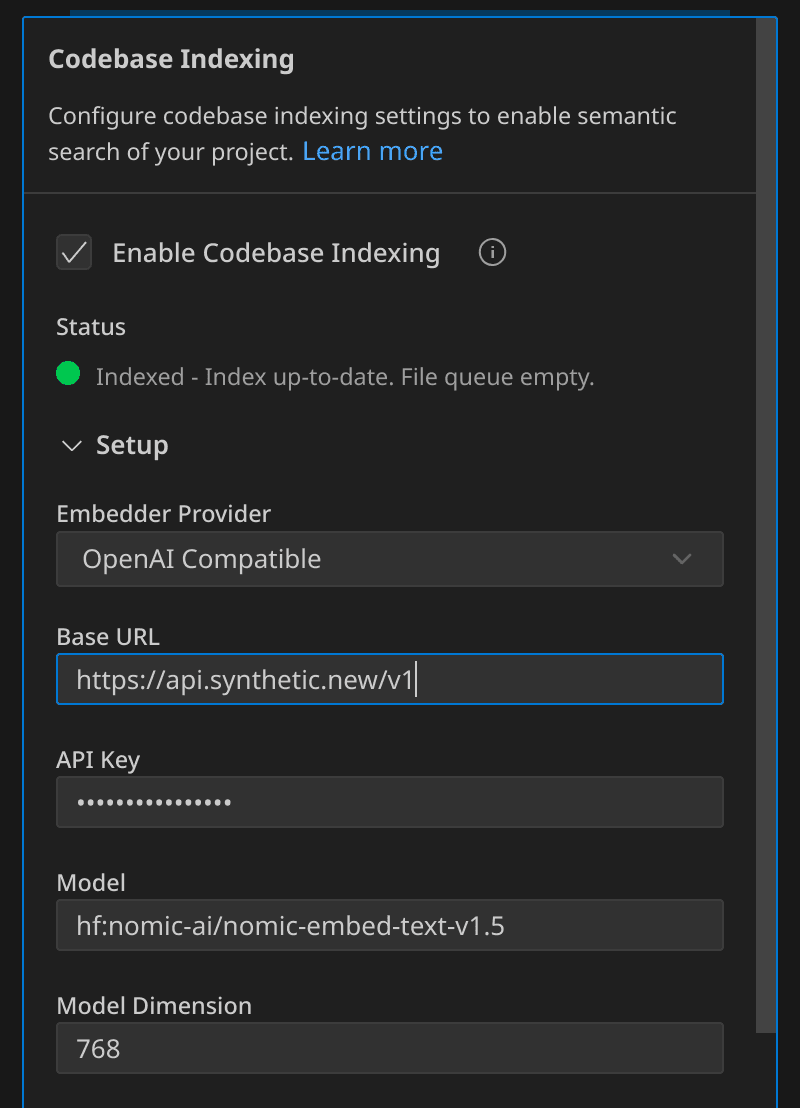800x1108 pixels.
Task: Focus the Base URL input field
Action: point(389,680)
